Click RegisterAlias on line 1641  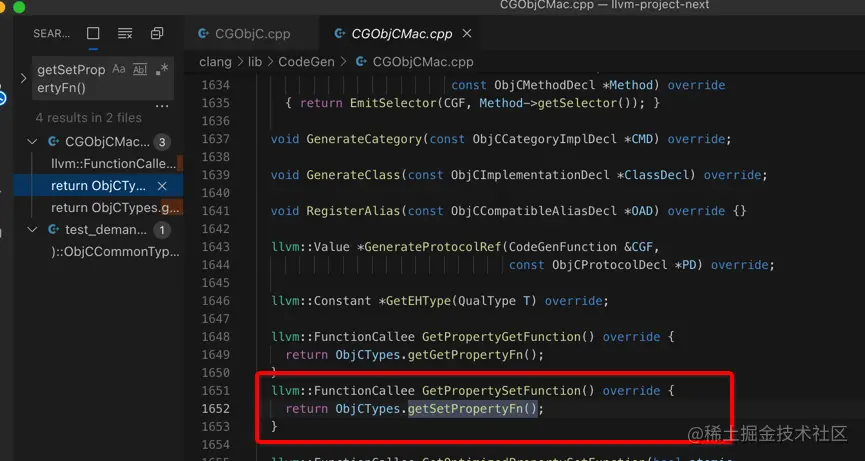coord(353,211)
